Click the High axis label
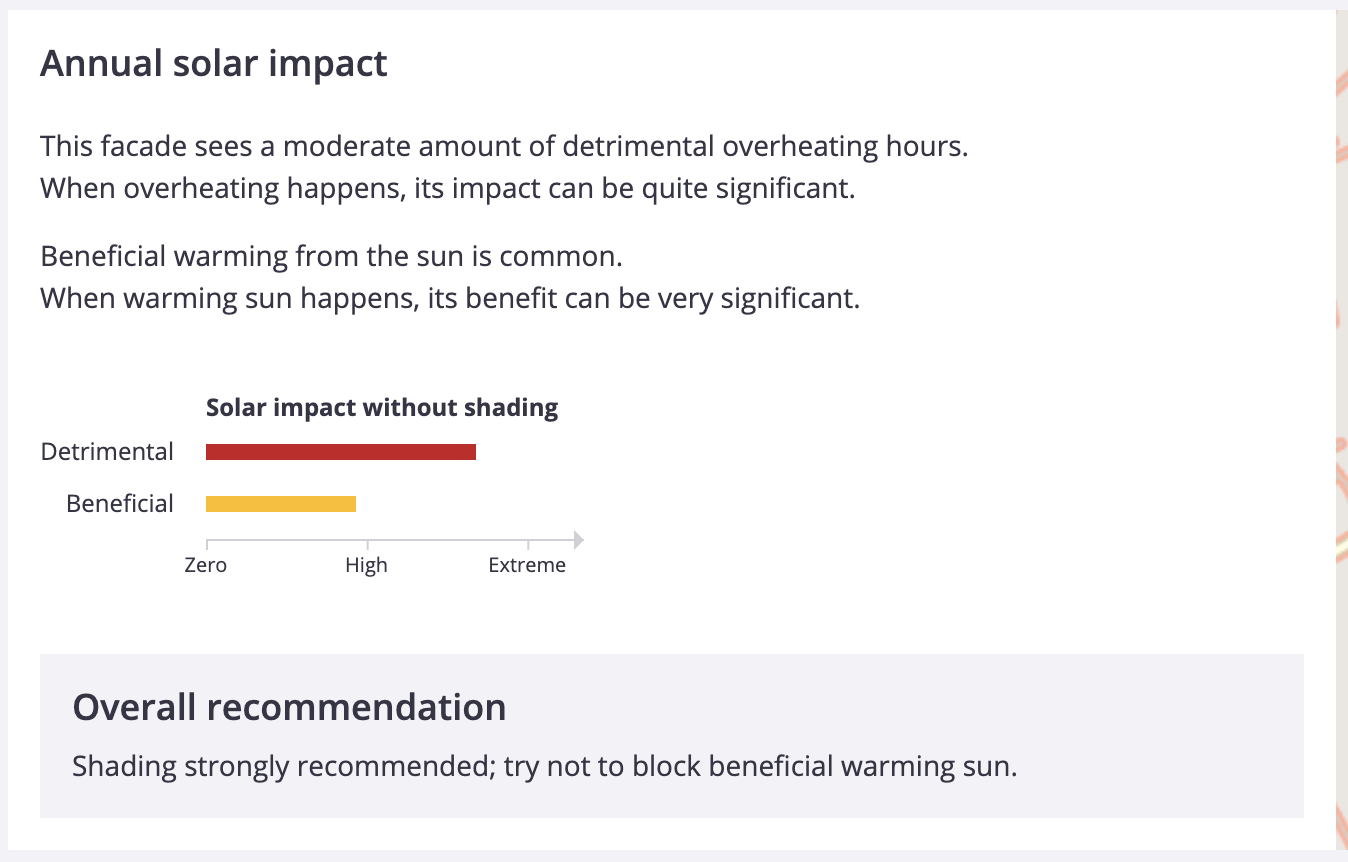 pos(367,565)
